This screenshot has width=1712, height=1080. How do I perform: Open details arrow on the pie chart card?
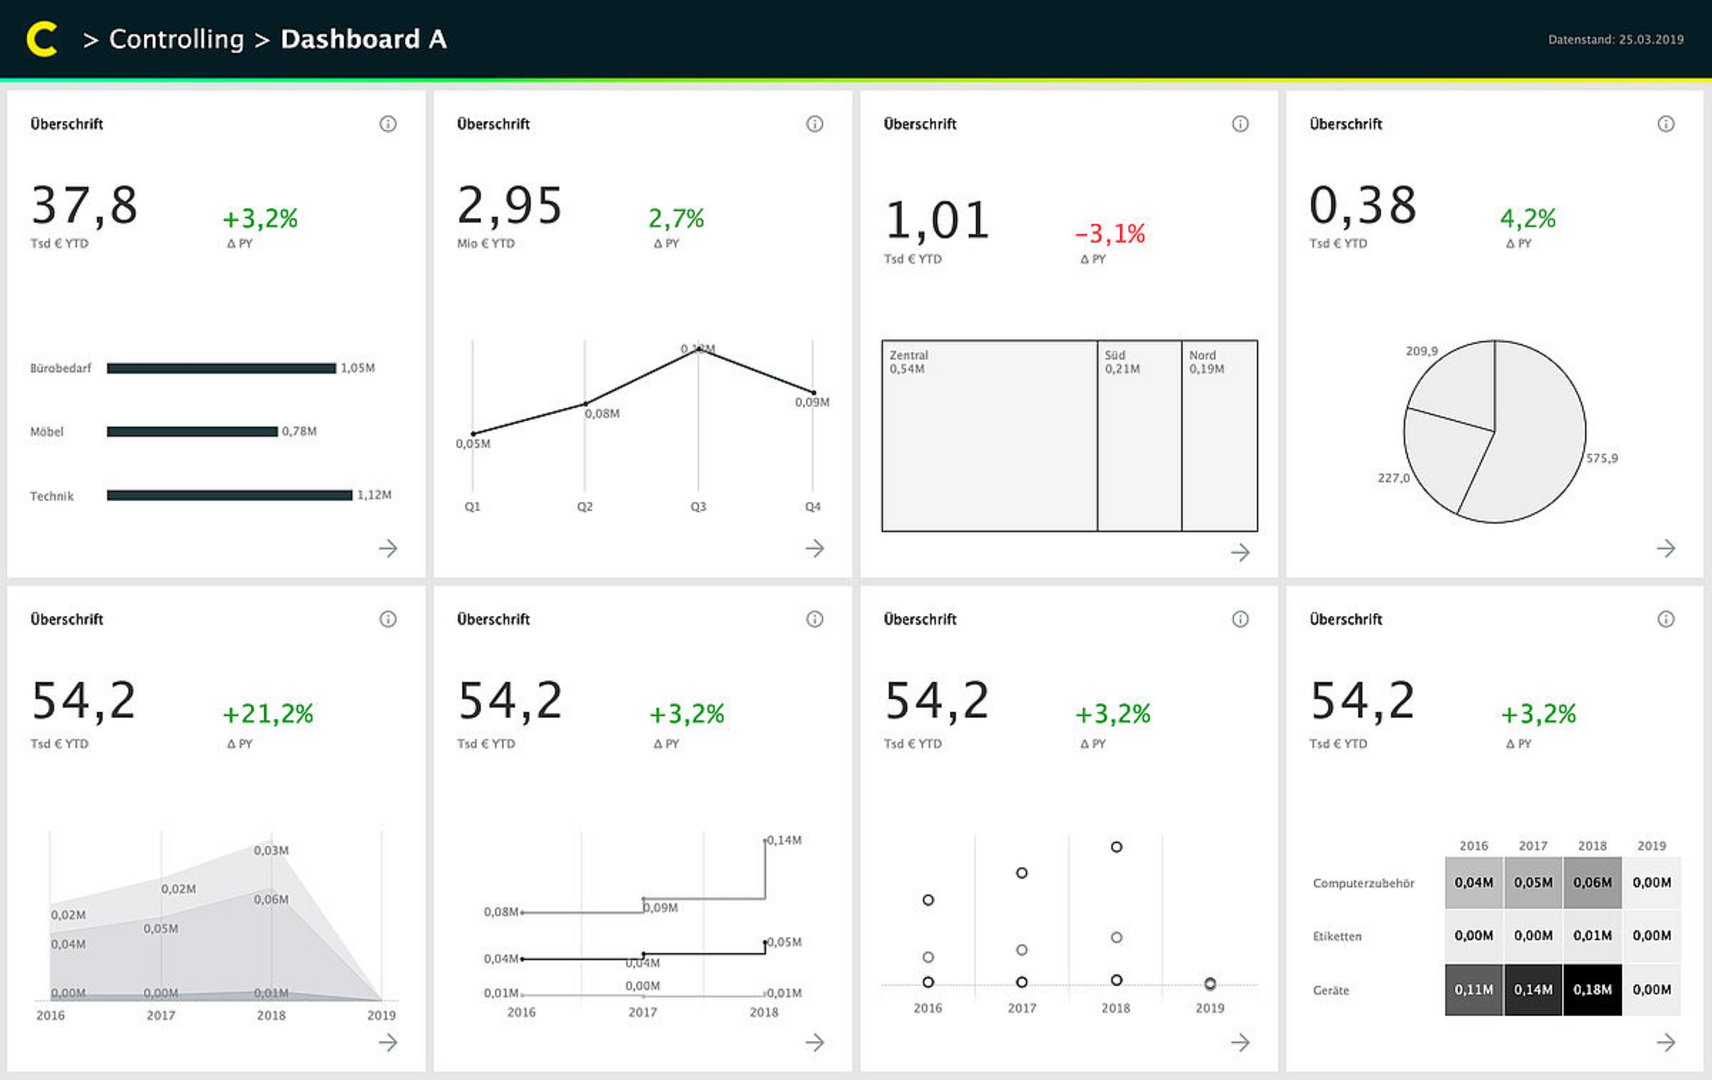point(1666,548)
